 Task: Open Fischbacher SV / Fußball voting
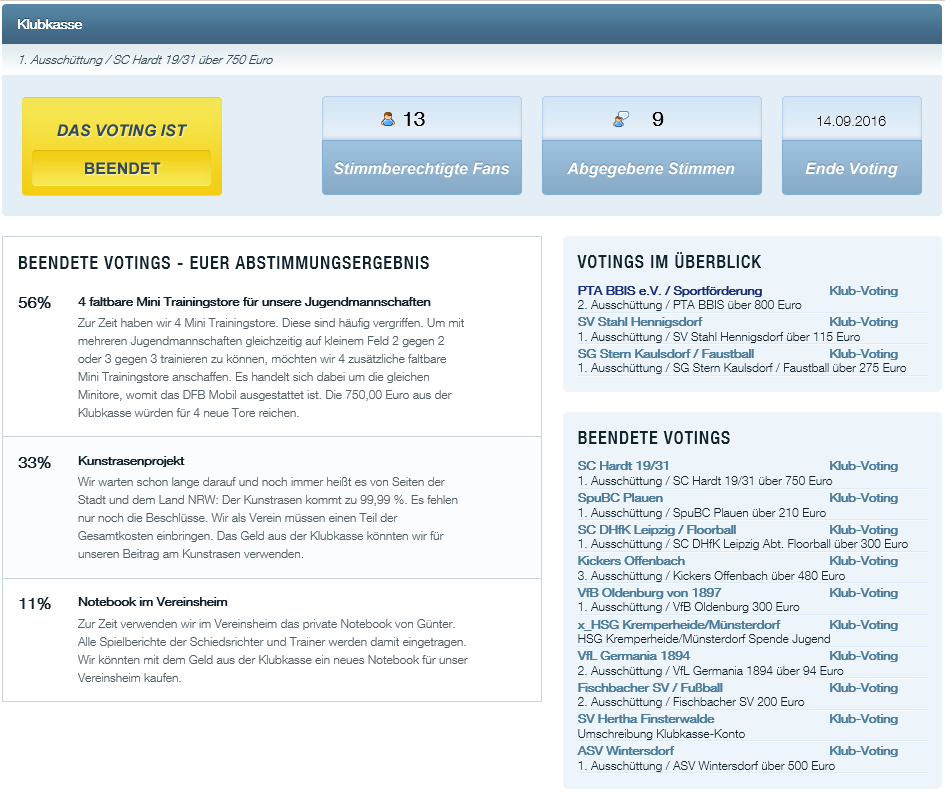tap(650, 688)
